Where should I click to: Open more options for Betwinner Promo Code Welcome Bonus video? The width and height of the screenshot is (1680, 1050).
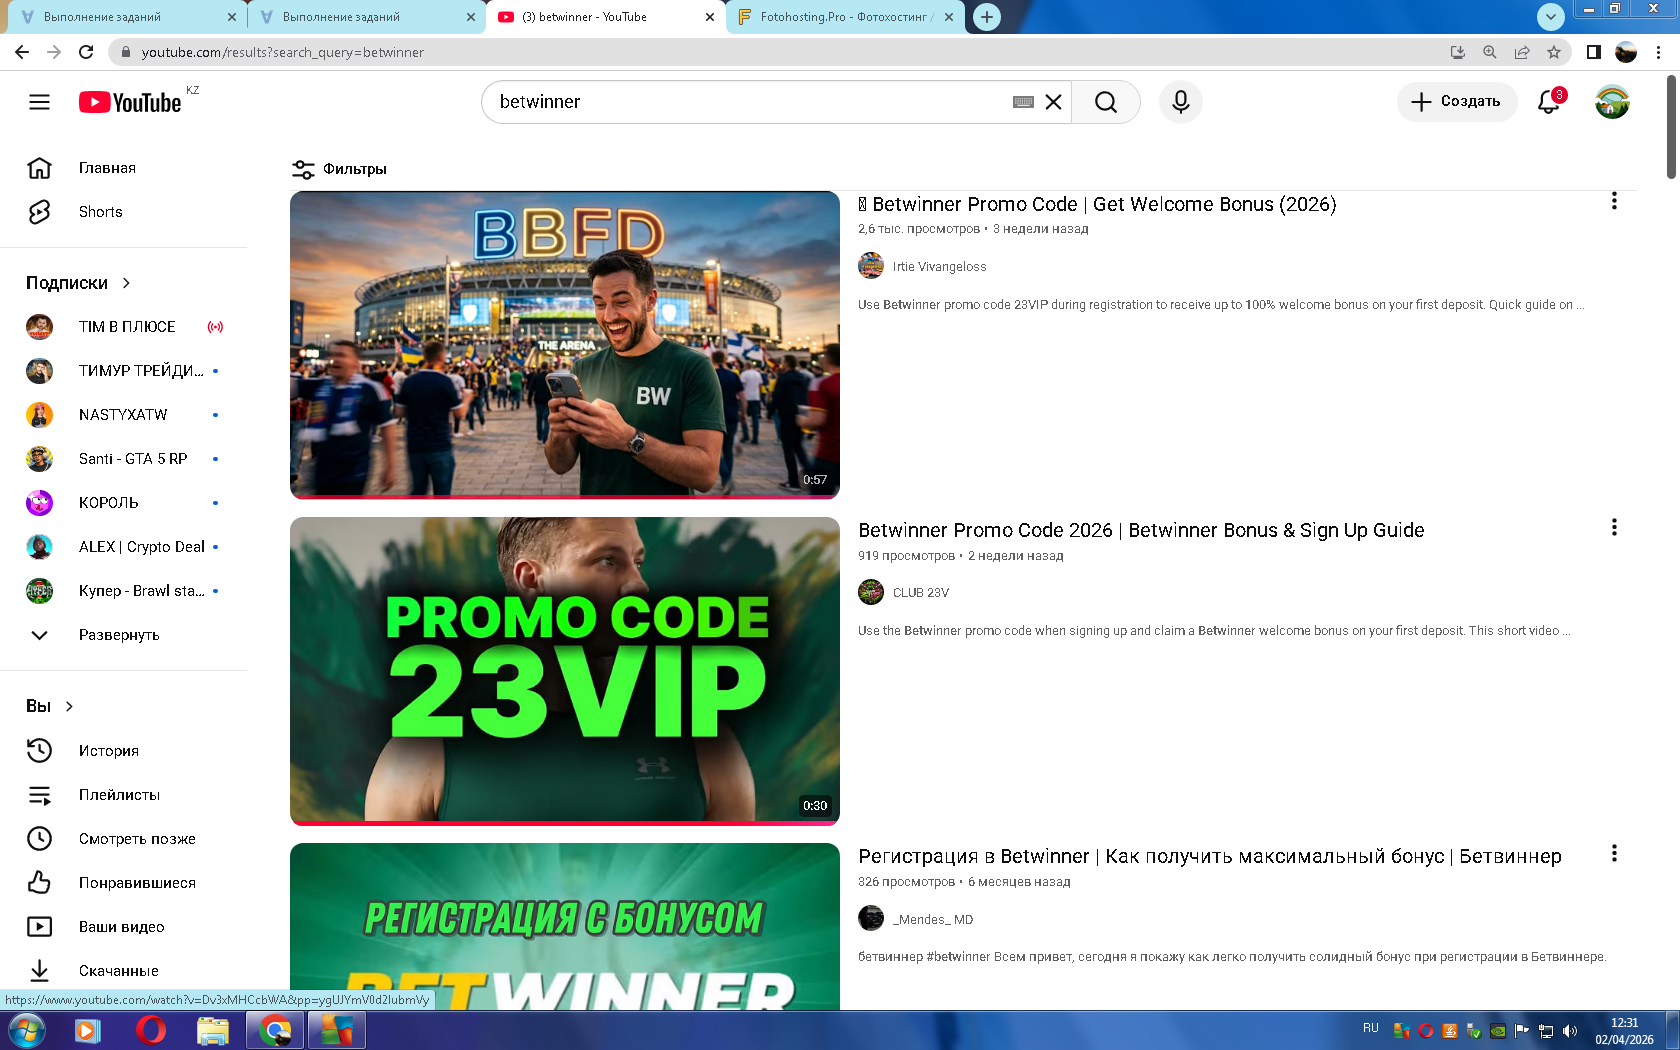(1614, 201)
